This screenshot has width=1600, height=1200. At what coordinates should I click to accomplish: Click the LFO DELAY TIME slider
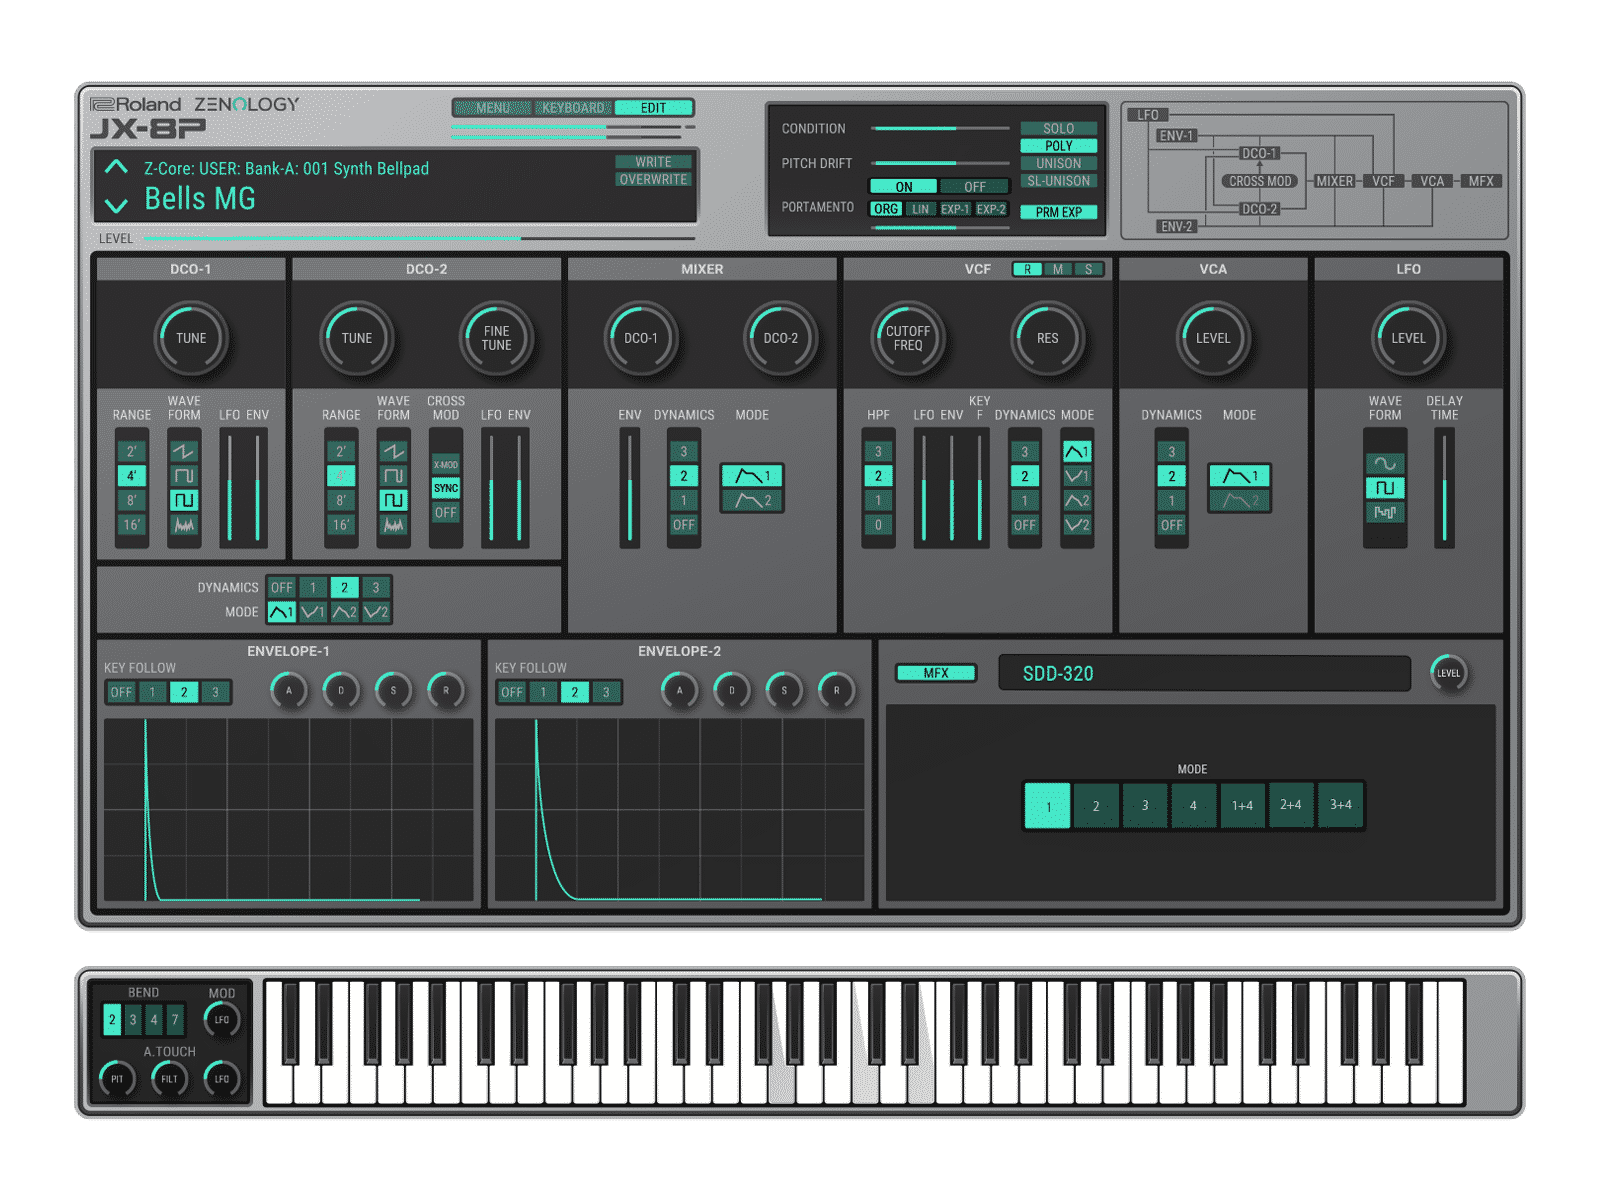click(1444, 488)
